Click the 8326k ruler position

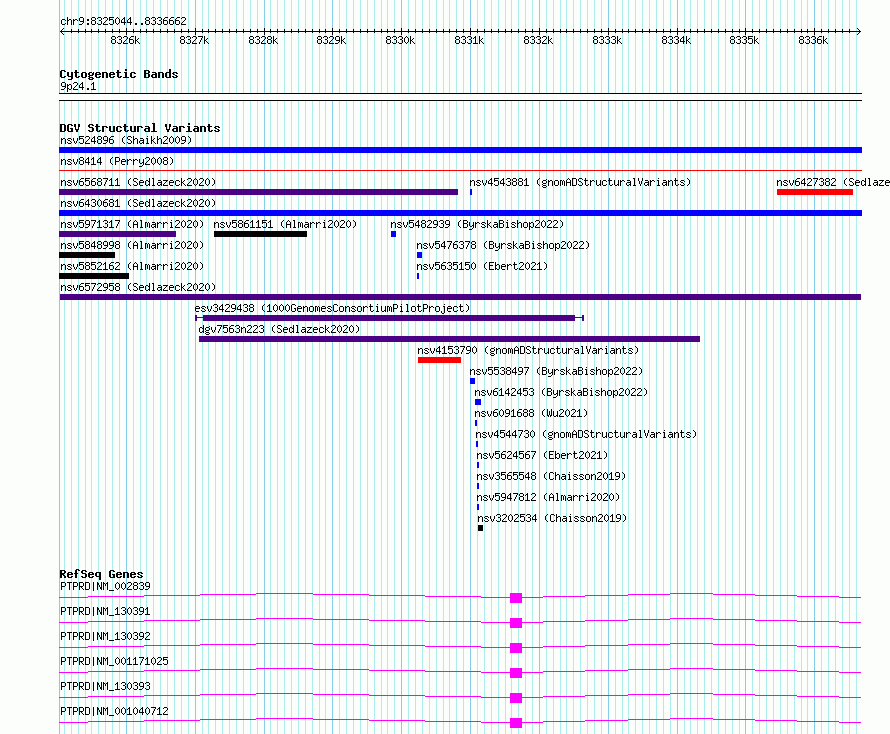125,41
